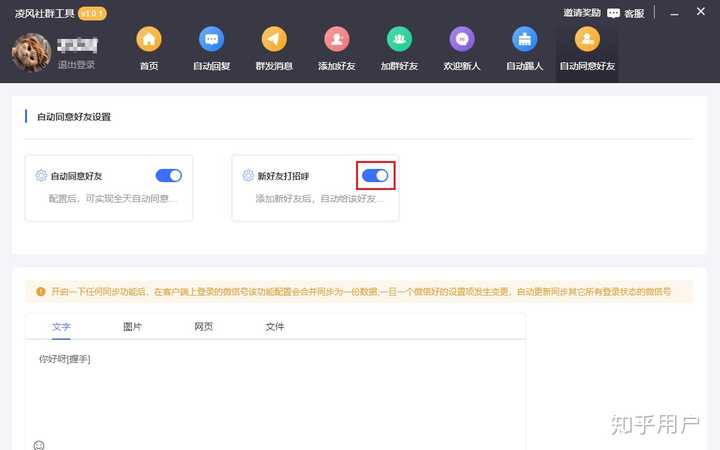This screenshot has height=450, width=720.
Task: Open the 自动踢人 auto-kick icon
Action: point(524,39)
